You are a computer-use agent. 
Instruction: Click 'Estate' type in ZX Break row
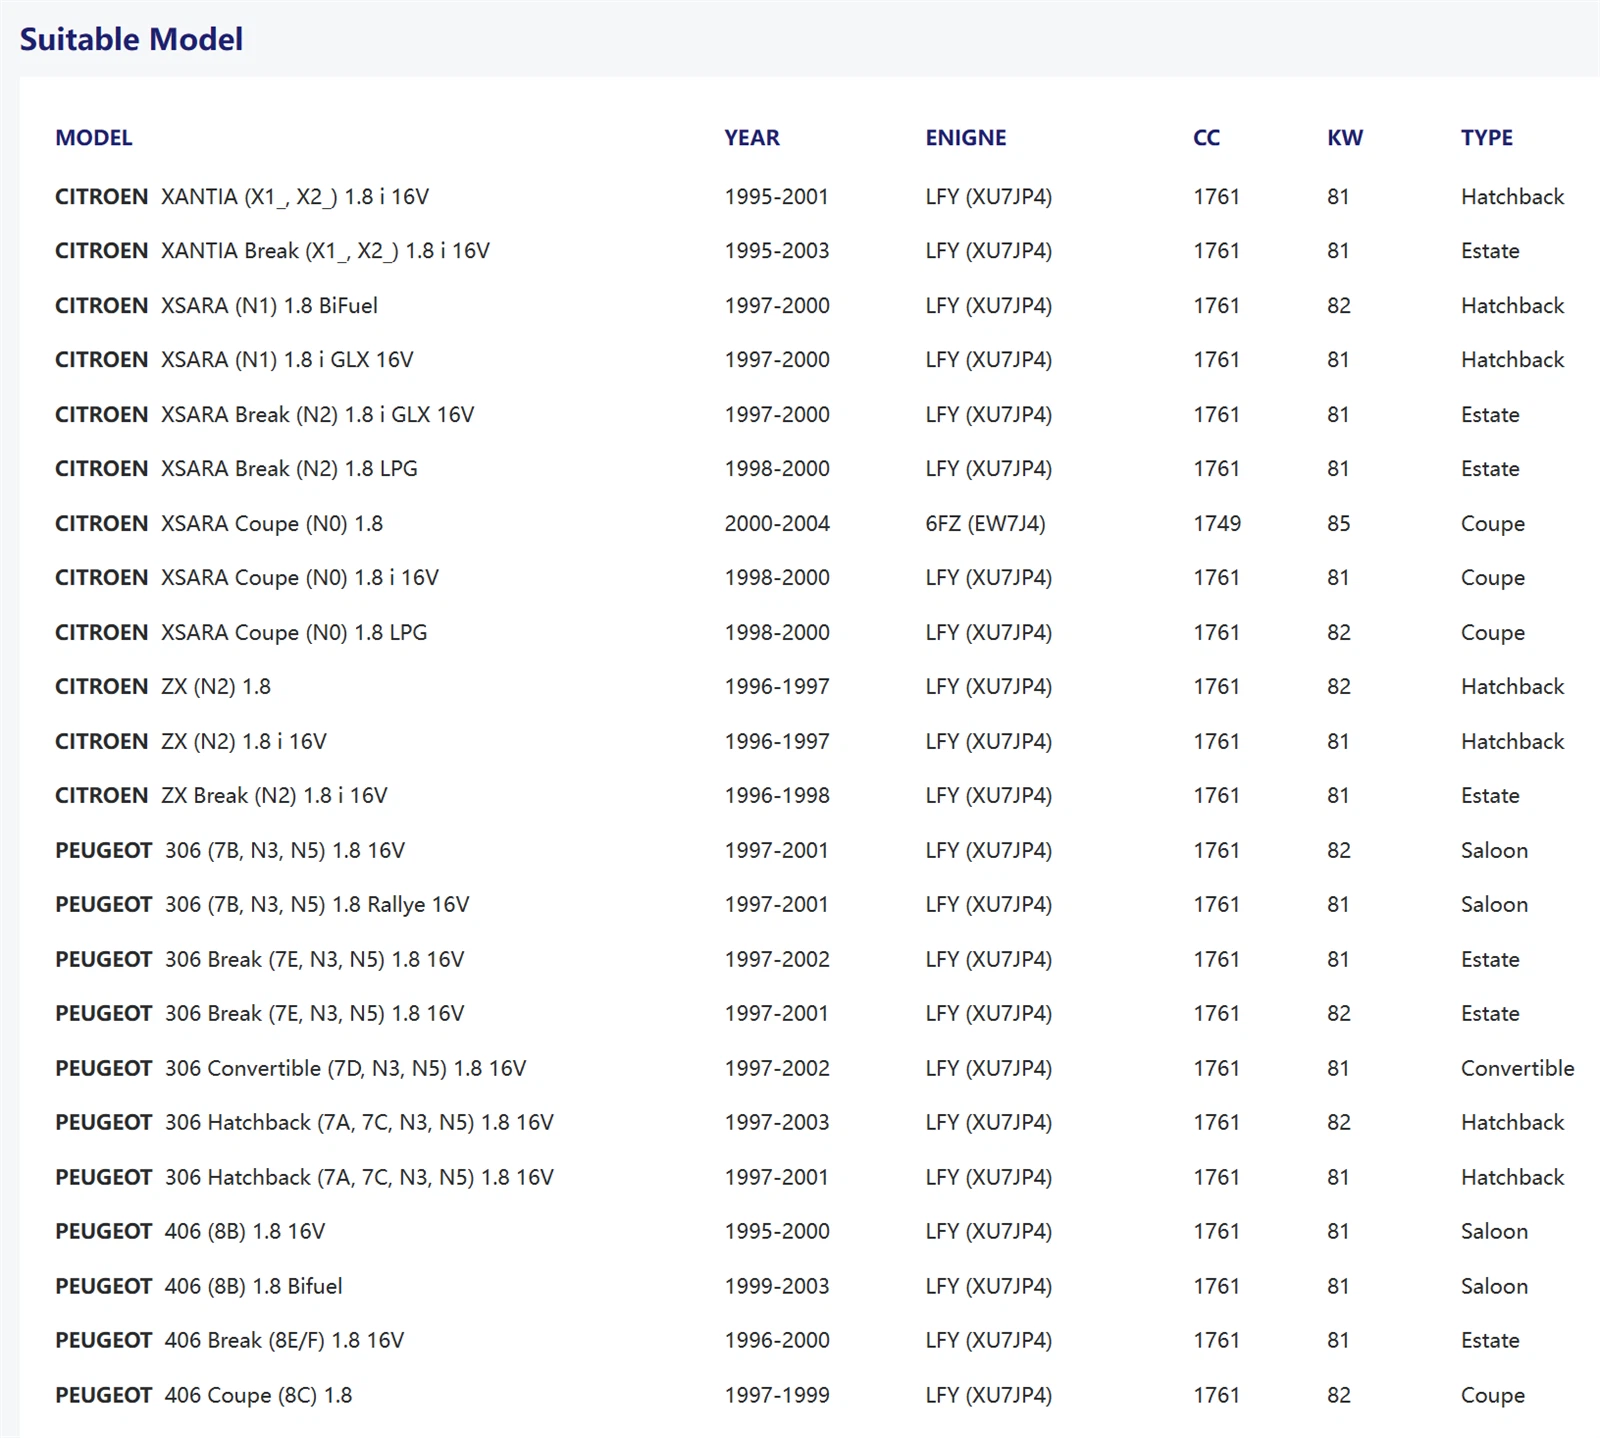(x=1490, y=796)
